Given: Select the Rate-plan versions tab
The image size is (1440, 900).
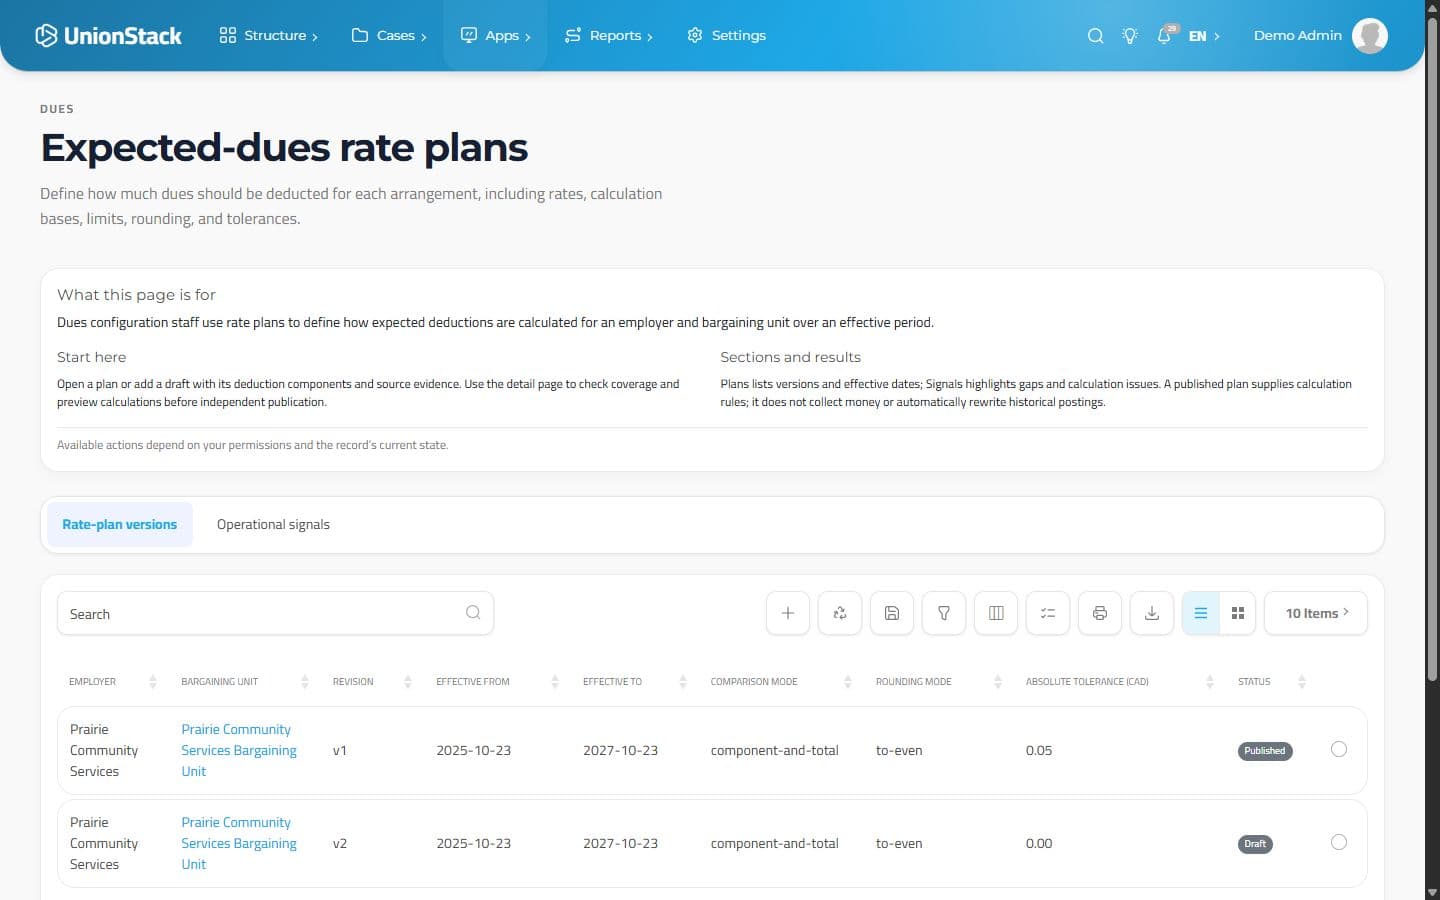Looking at the screenshot, I should pyautogui.click(x=120, y=524).
